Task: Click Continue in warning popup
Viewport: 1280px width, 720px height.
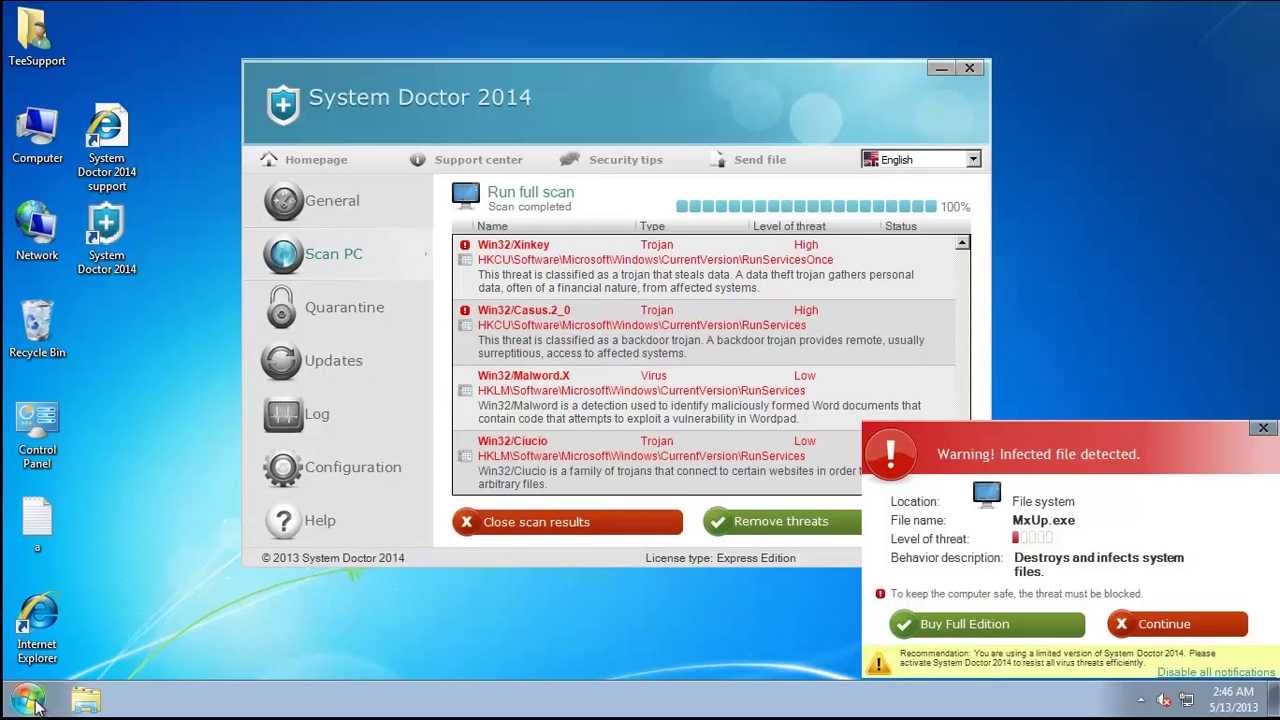Action: coord(1177,624)
